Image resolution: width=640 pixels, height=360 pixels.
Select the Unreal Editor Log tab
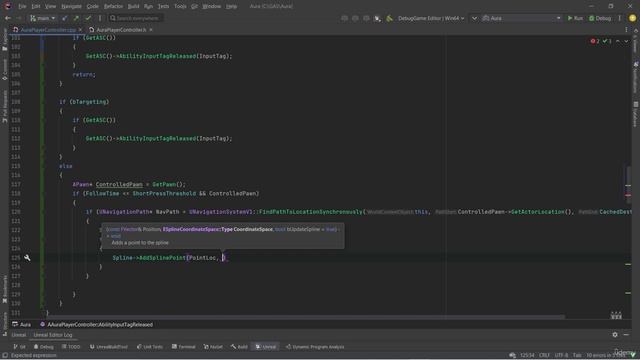pos(53,335)
